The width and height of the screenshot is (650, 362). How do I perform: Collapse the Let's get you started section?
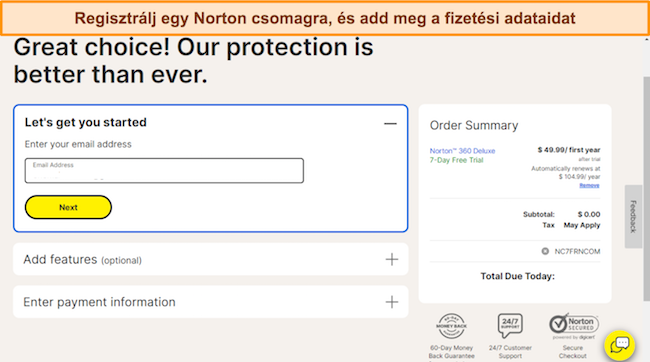(390, 124)
